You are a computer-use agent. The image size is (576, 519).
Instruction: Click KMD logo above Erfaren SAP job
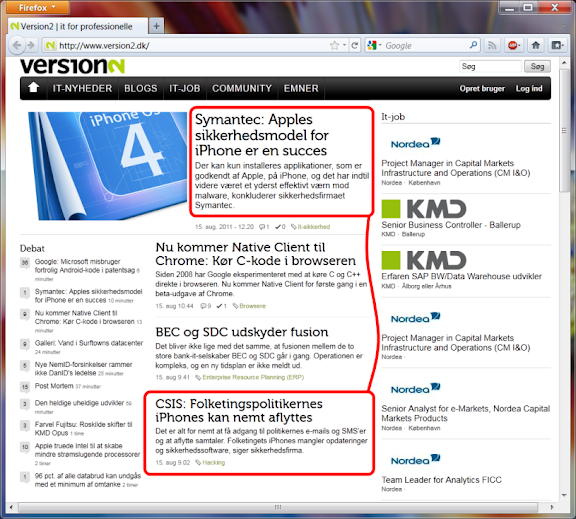click(424, 260)
